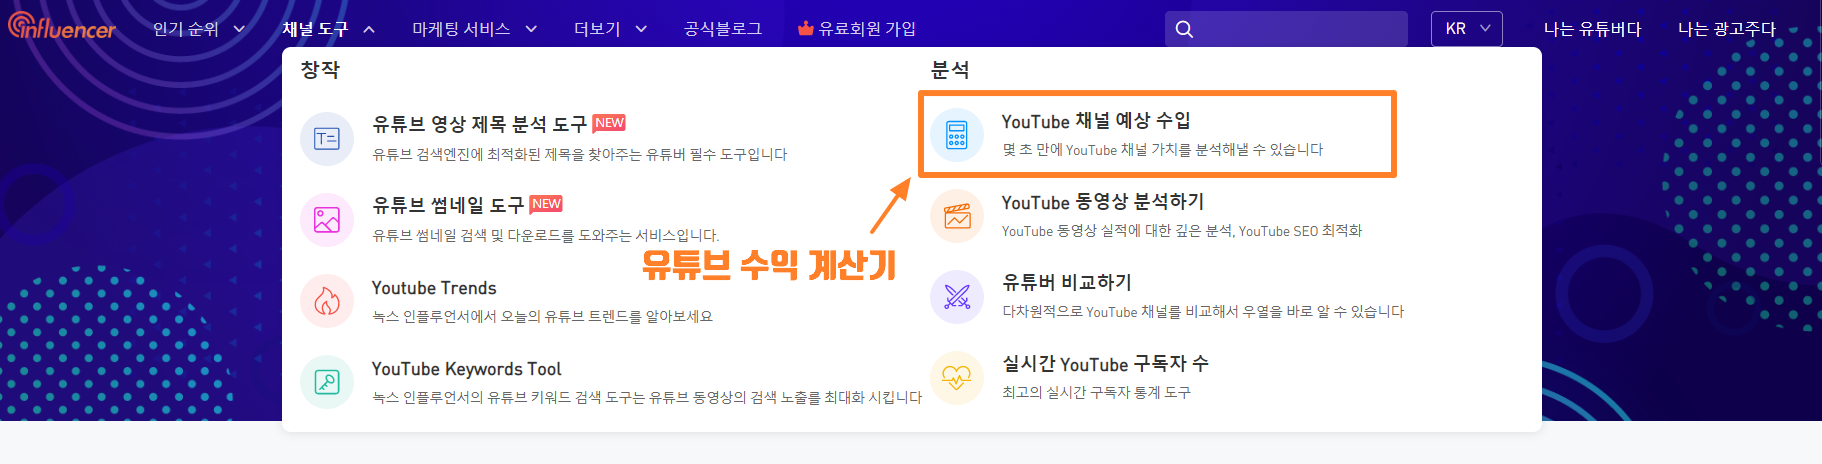Image resolution: width=1822 pixels, height=464 pixels.
Task: Click 나는 유튜버다 link
Action: pos(1592,29)
